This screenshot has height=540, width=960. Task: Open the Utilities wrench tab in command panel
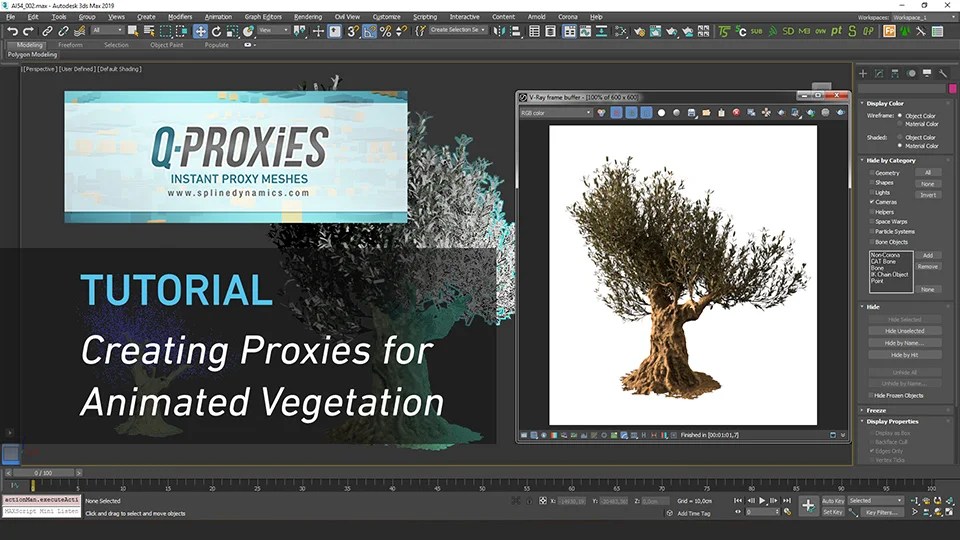[x=943, y=73]
